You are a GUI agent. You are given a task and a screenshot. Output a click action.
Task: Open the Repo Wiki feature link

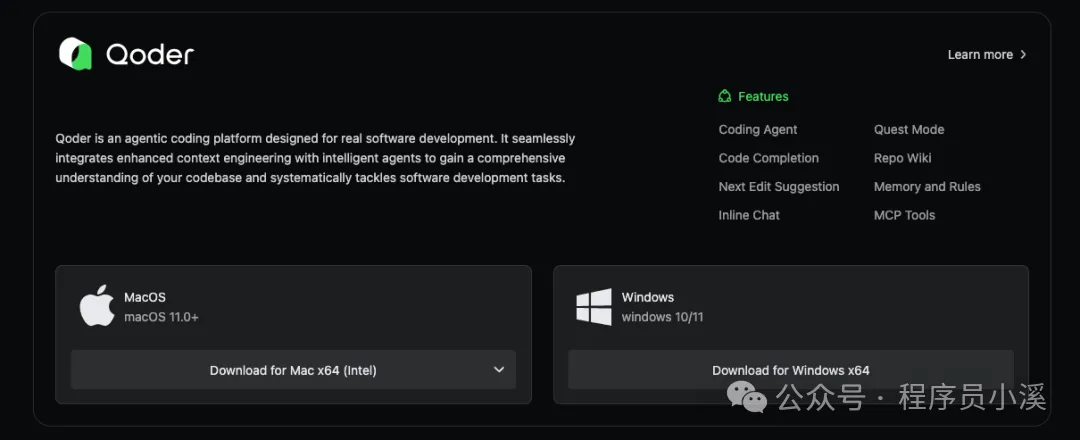pos(902,158)
